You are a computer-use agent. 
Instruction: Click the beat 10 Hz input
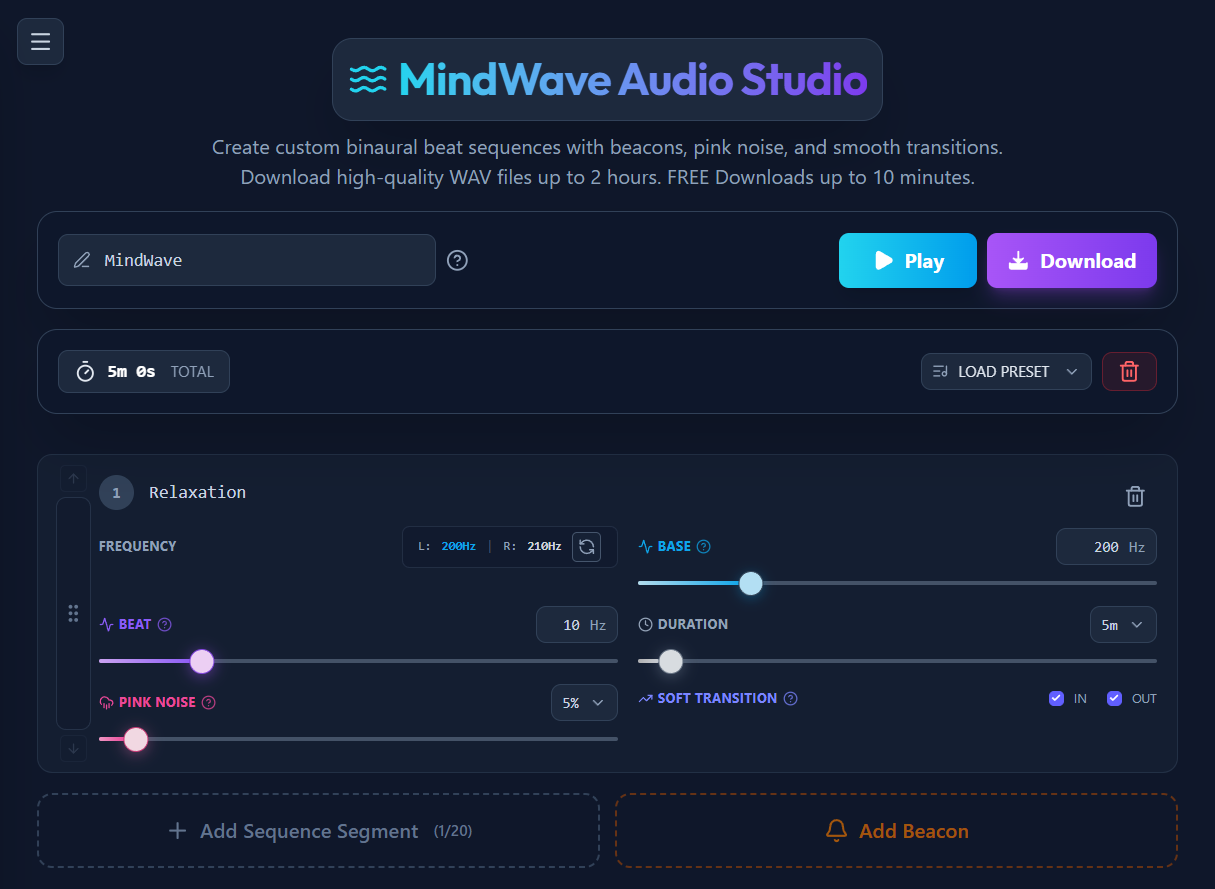577,625
